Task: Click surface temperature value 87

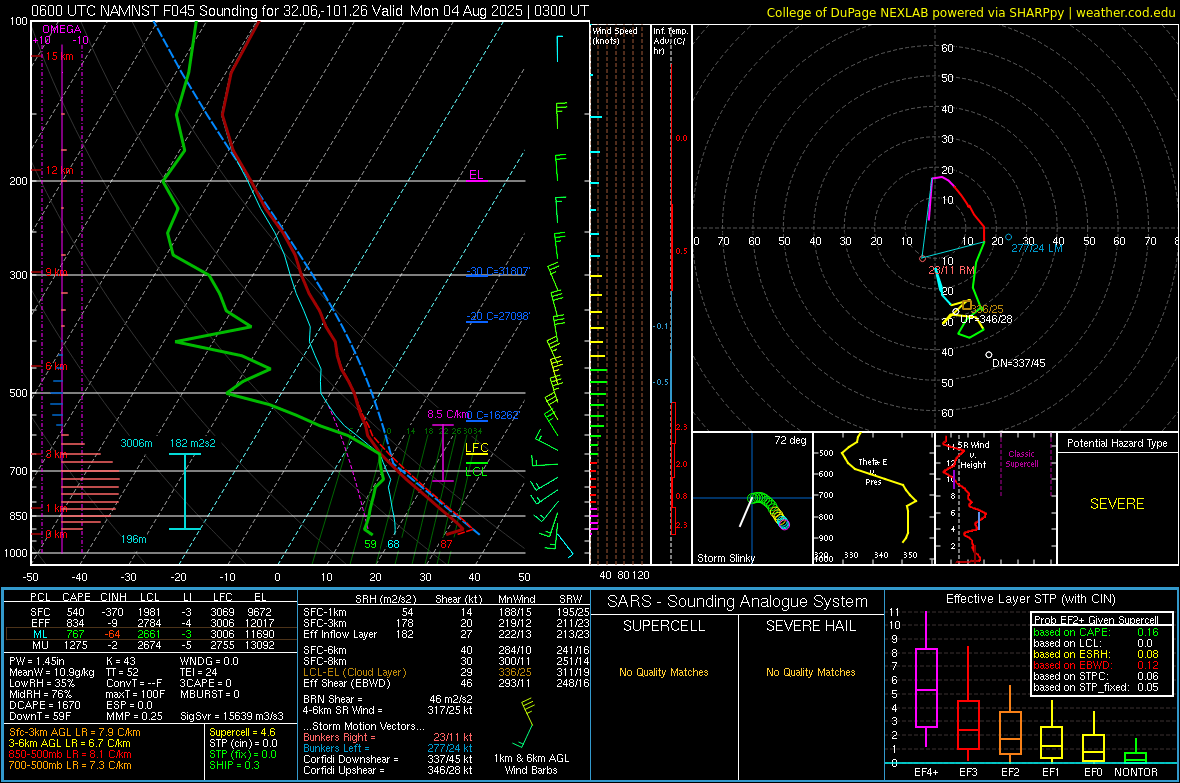Action: pyautogui.click(x=446, y=544)
